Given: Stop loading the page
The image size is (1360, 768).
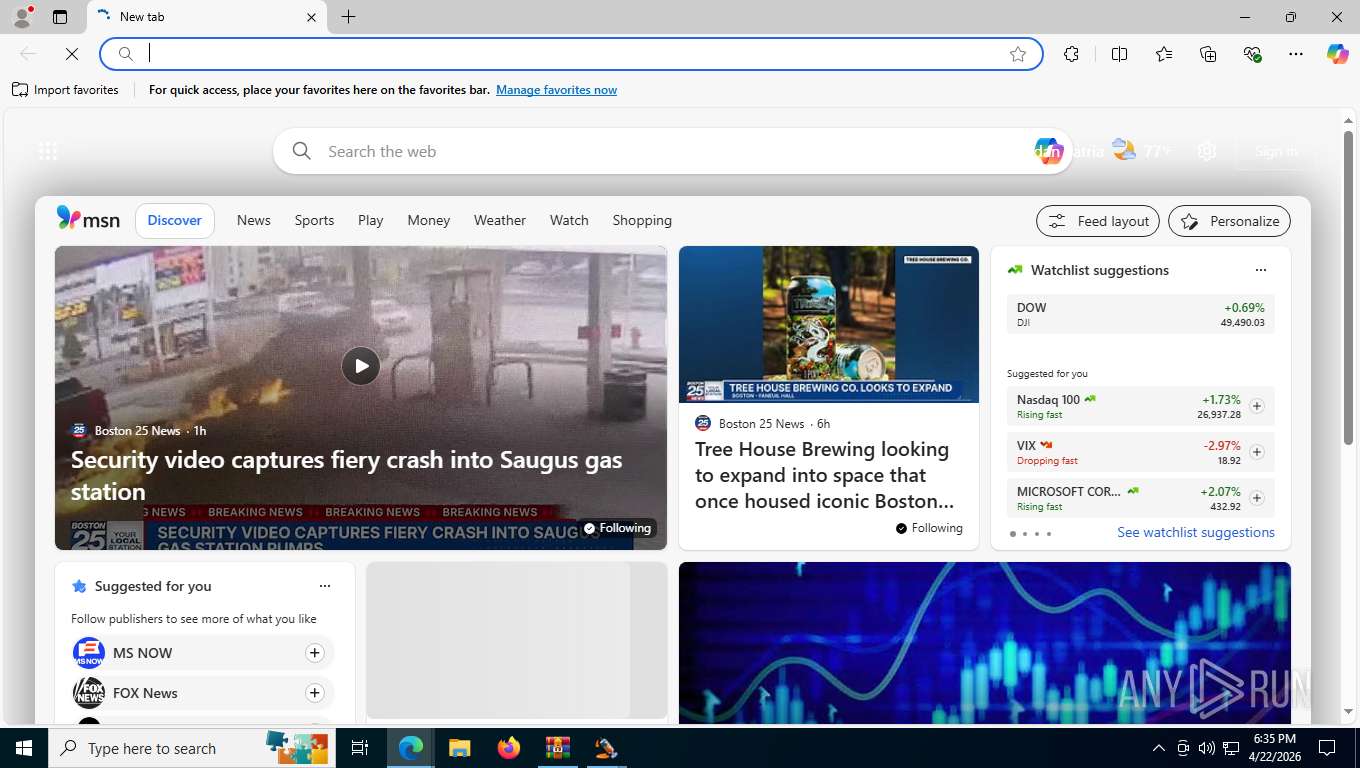Looking at the screenshot, I should (x=72, y=54).
